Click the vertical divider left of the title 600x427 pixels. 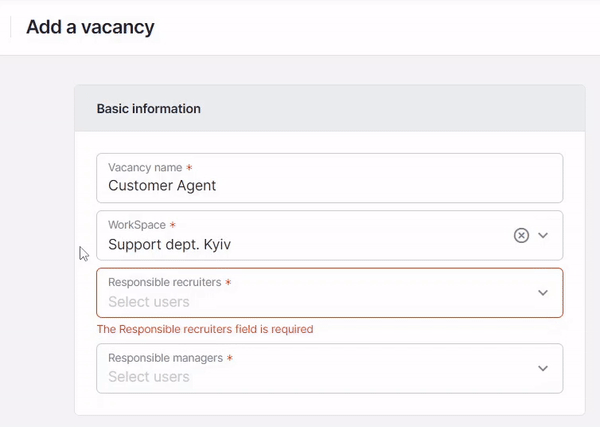tap(11, 27)
